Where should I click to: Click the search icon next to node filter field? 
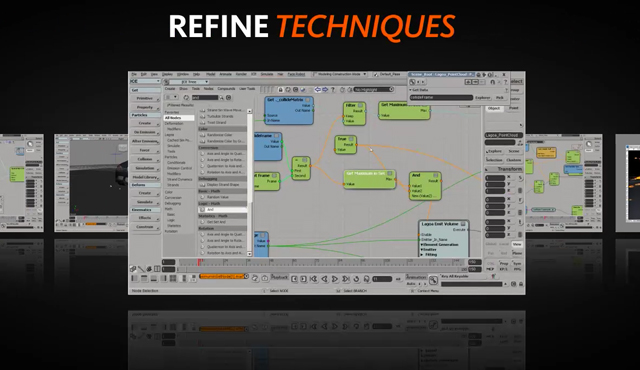coord(221,97)
